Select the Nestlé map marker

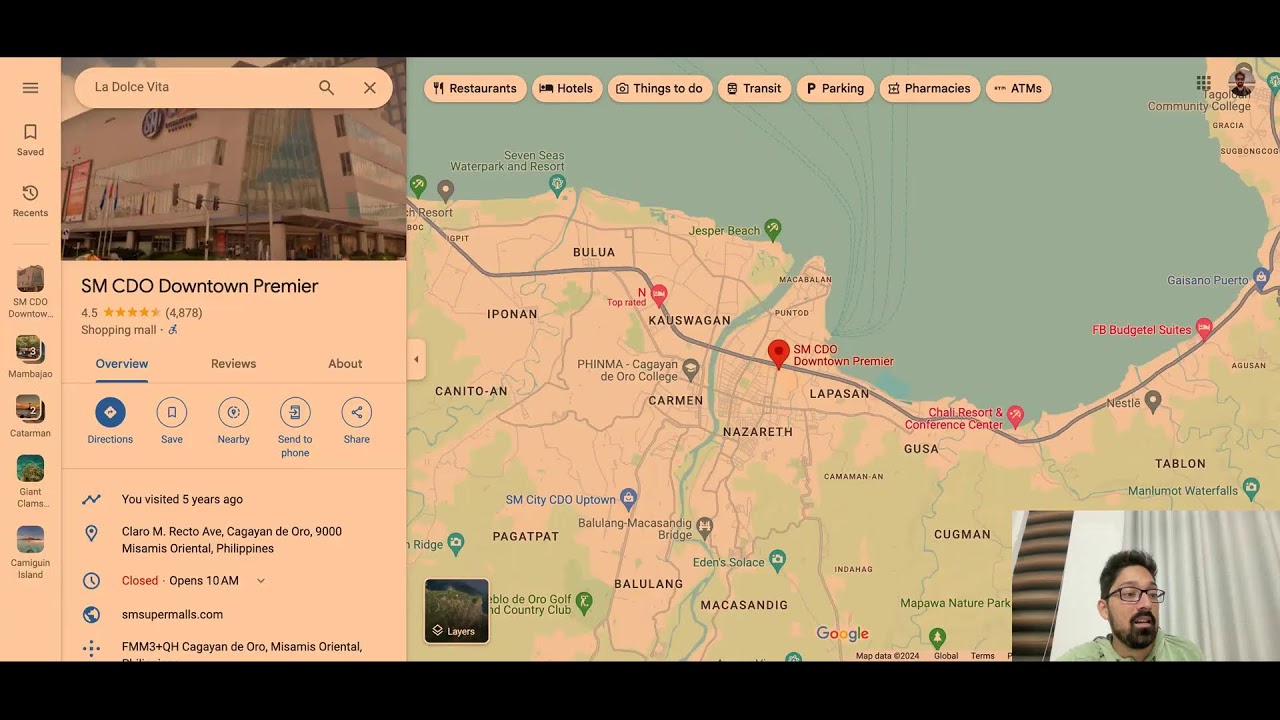[x=1152, y=400]
